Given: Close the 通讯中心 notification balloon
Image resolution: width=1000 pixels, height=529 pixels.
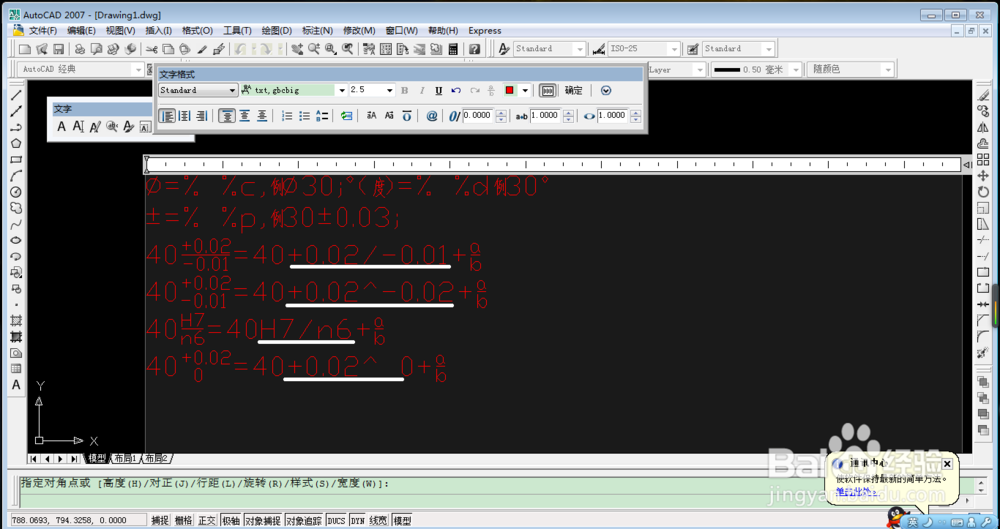Looking at the screenshot, I should click(947, 463).
